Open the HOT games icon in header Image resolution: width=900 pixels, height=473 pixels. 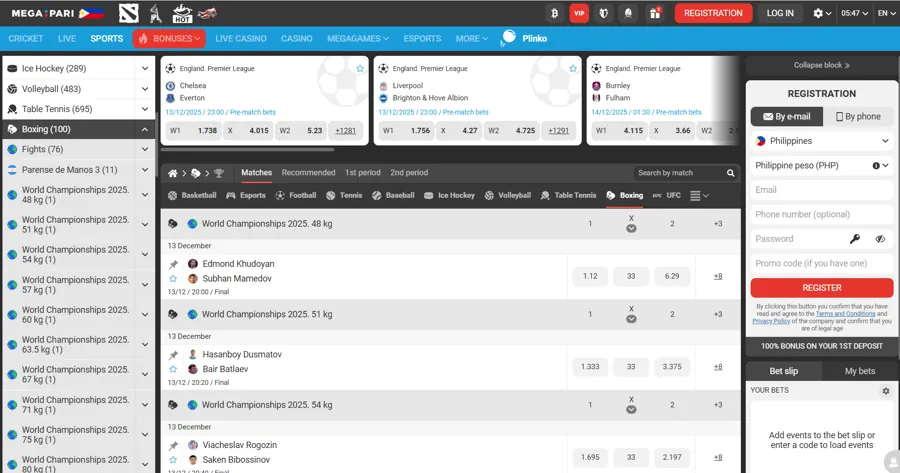tap(182, 13)
